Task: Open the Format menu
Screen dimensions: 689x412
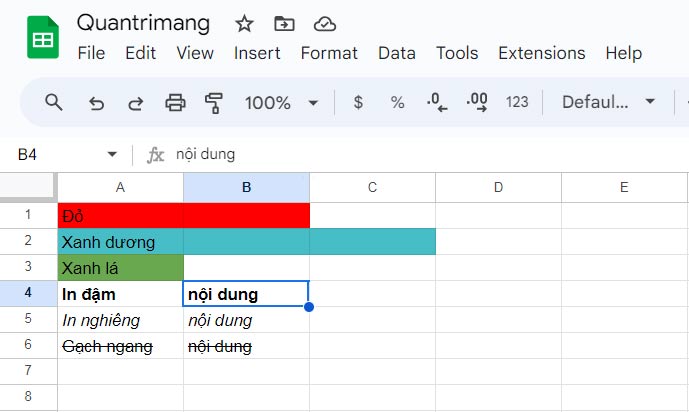Action: pos(329,53)
